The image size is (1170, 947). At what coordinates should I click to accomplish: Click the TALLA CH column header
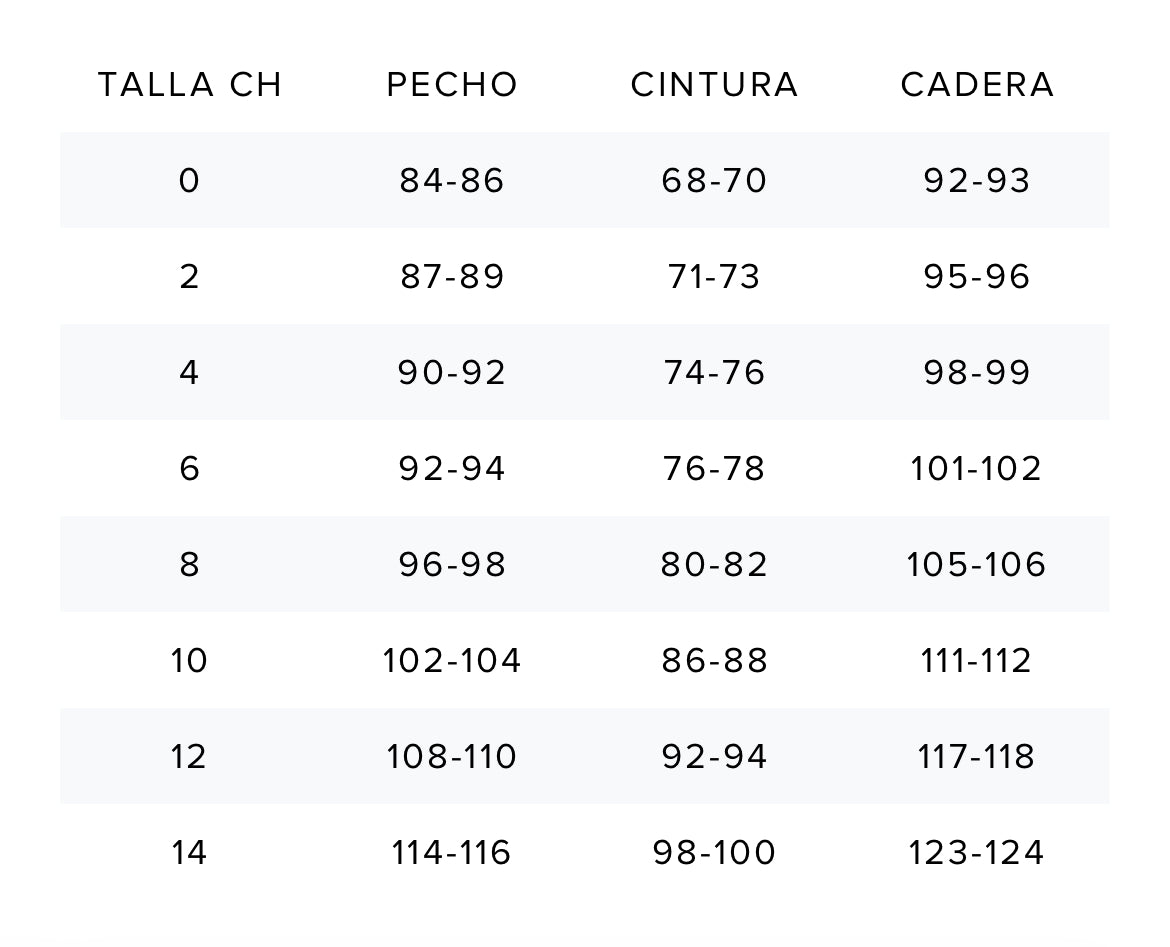[x=190, y=85]
